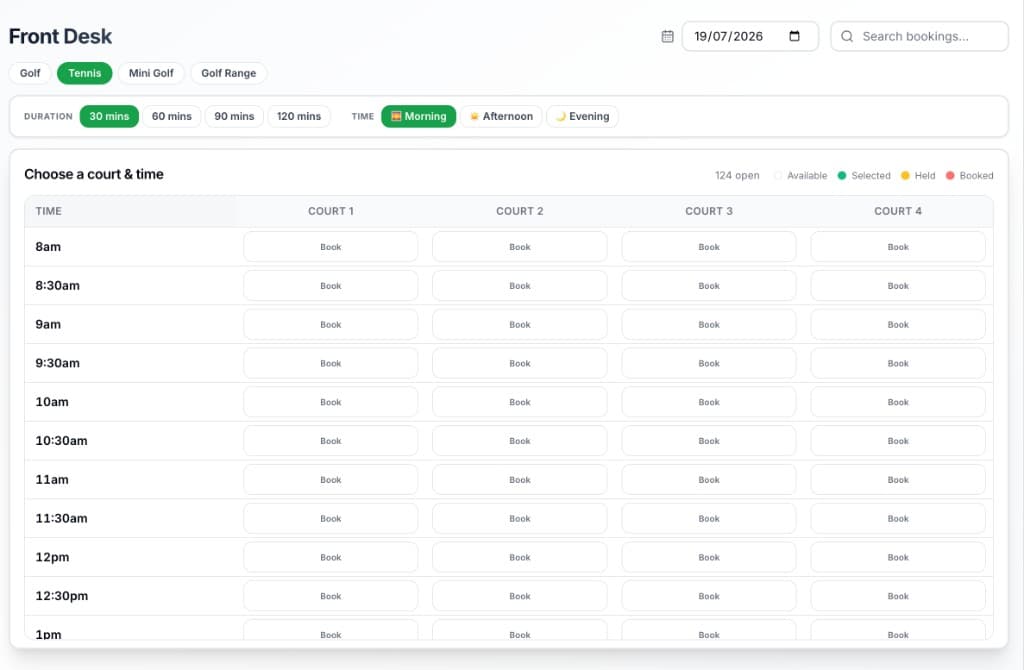Open the date picker icon inside the date field
1024x670 pixels.
pos(794,36)
